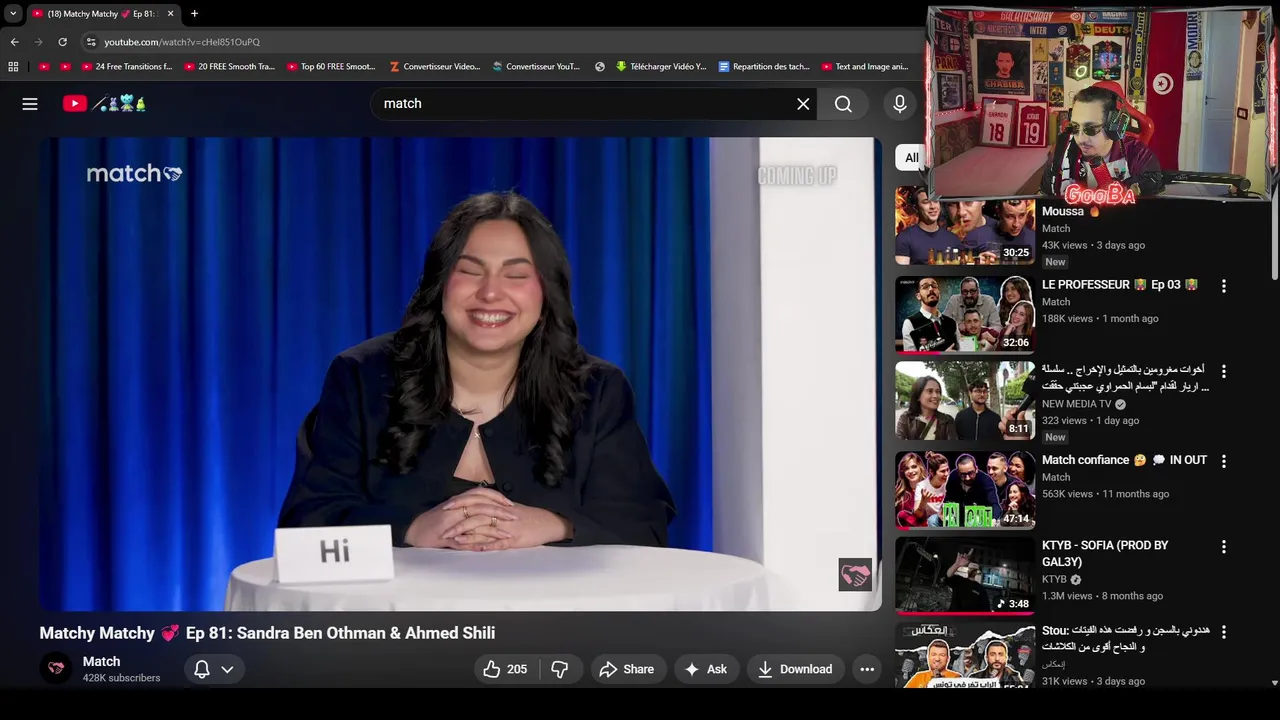Click the 'Match confiance' video title

point(1124,460)
